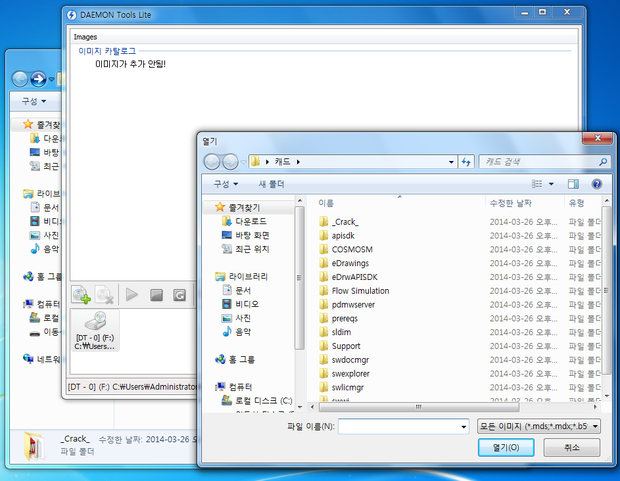Click the Add Image toolbar icon

click(x=82, y=295)
